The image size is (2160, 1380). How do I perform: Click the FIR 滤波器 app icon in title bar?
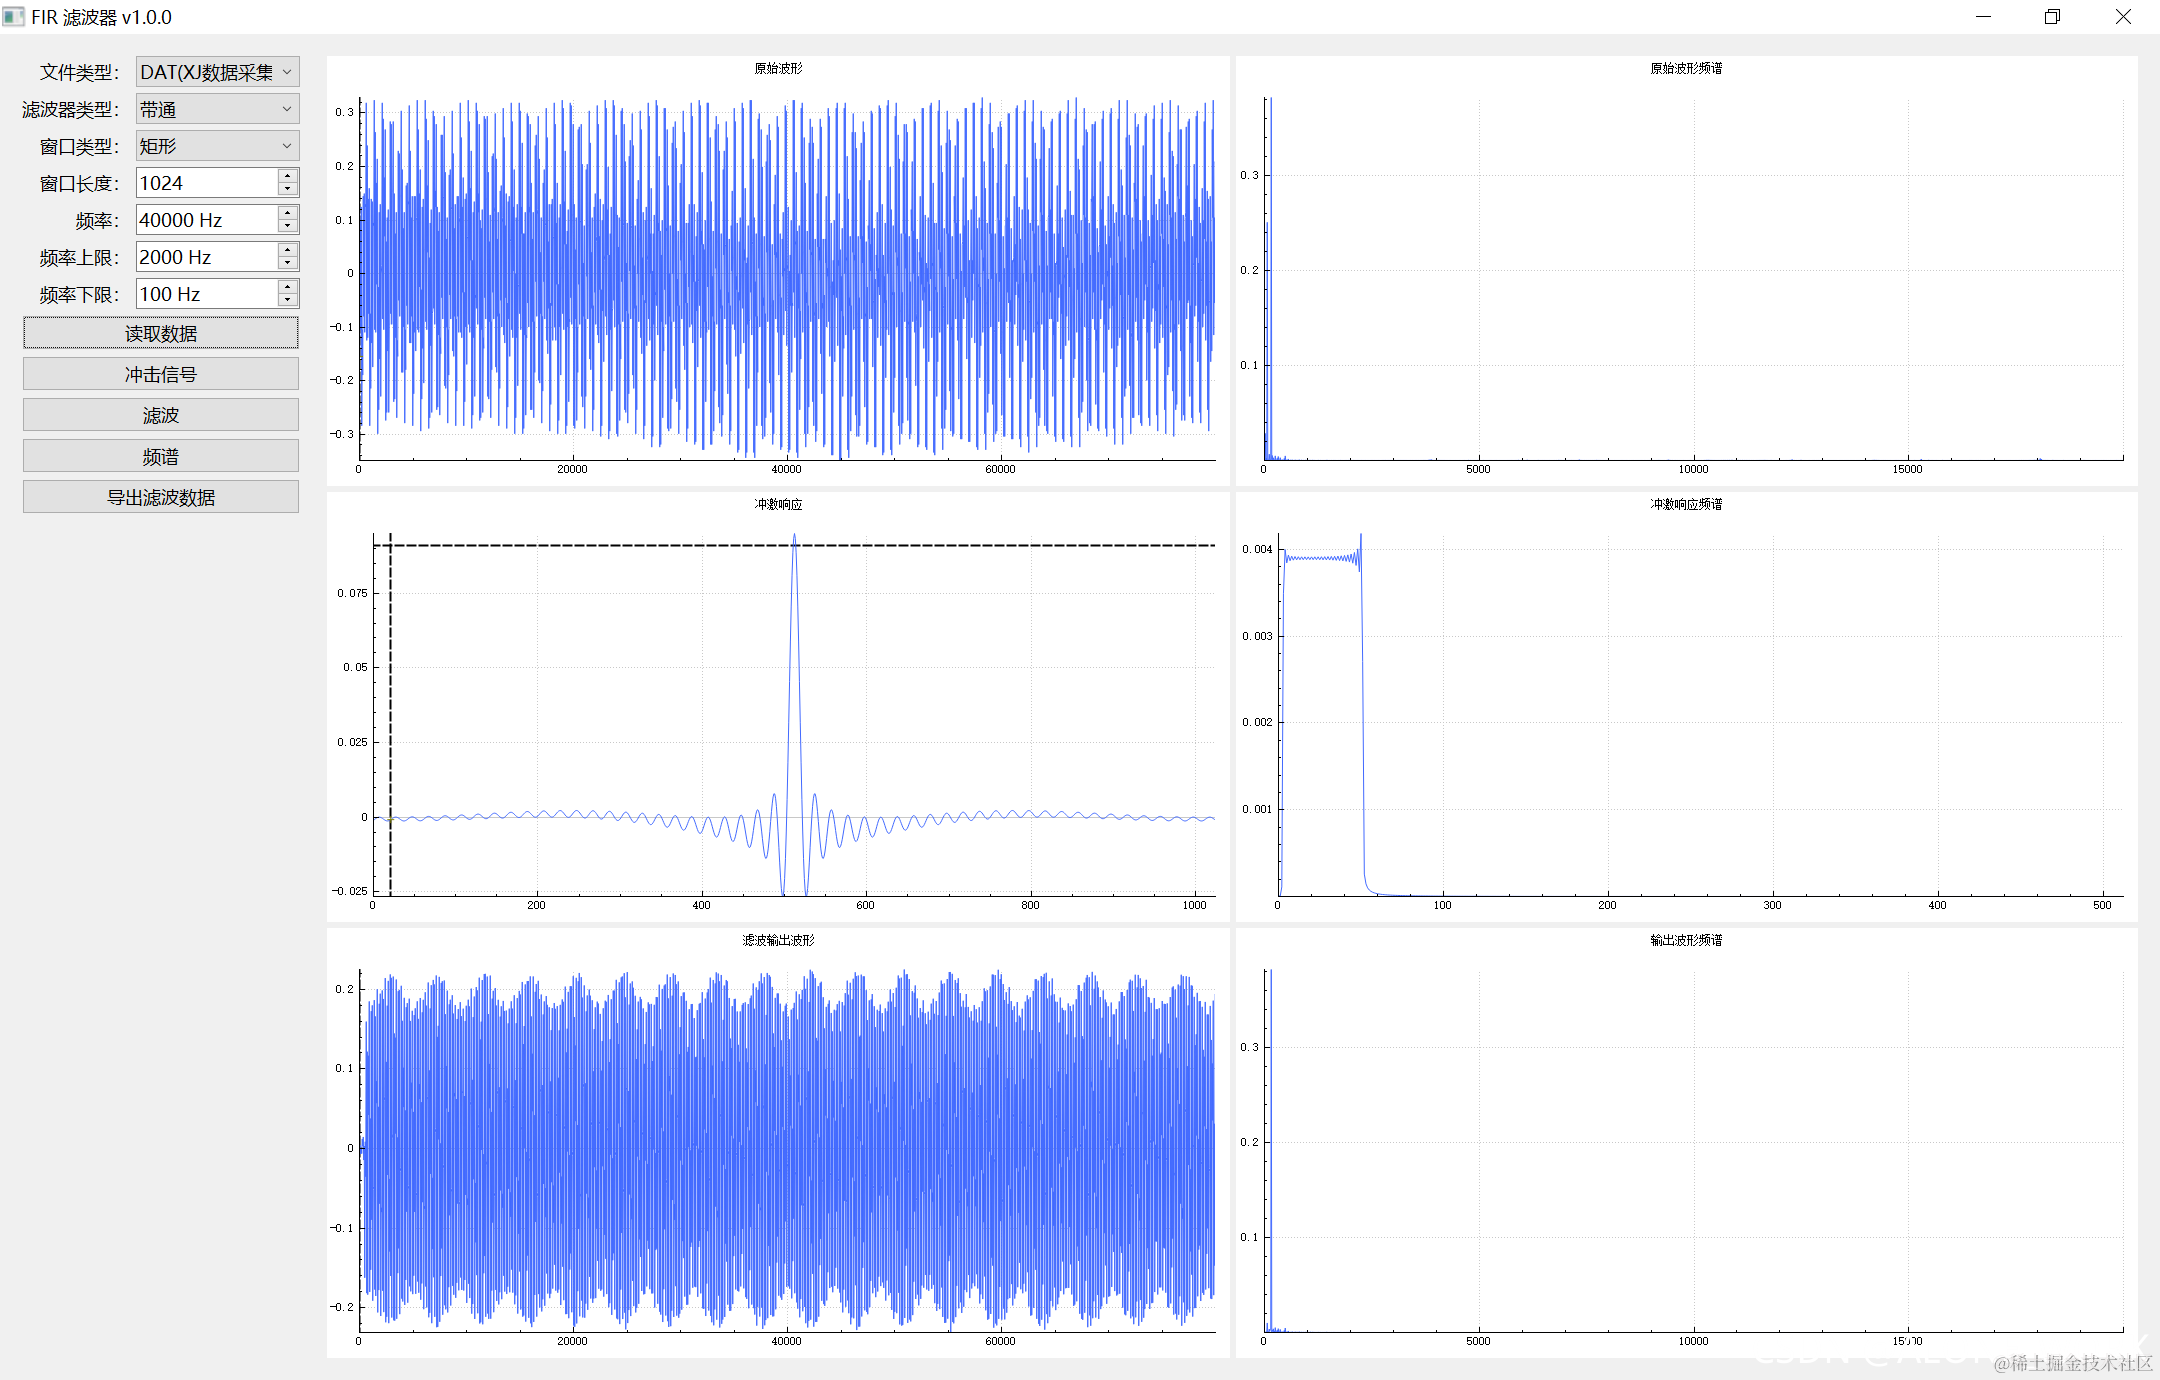click(13, 17)
